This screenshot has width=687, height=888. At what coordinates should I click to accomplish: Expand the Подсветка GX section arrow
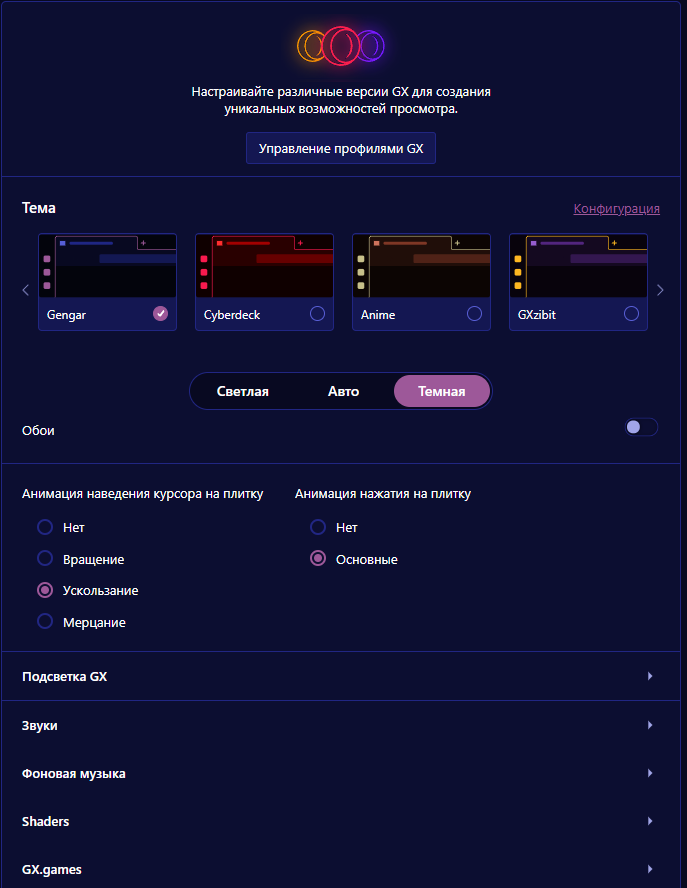[650, 676]
